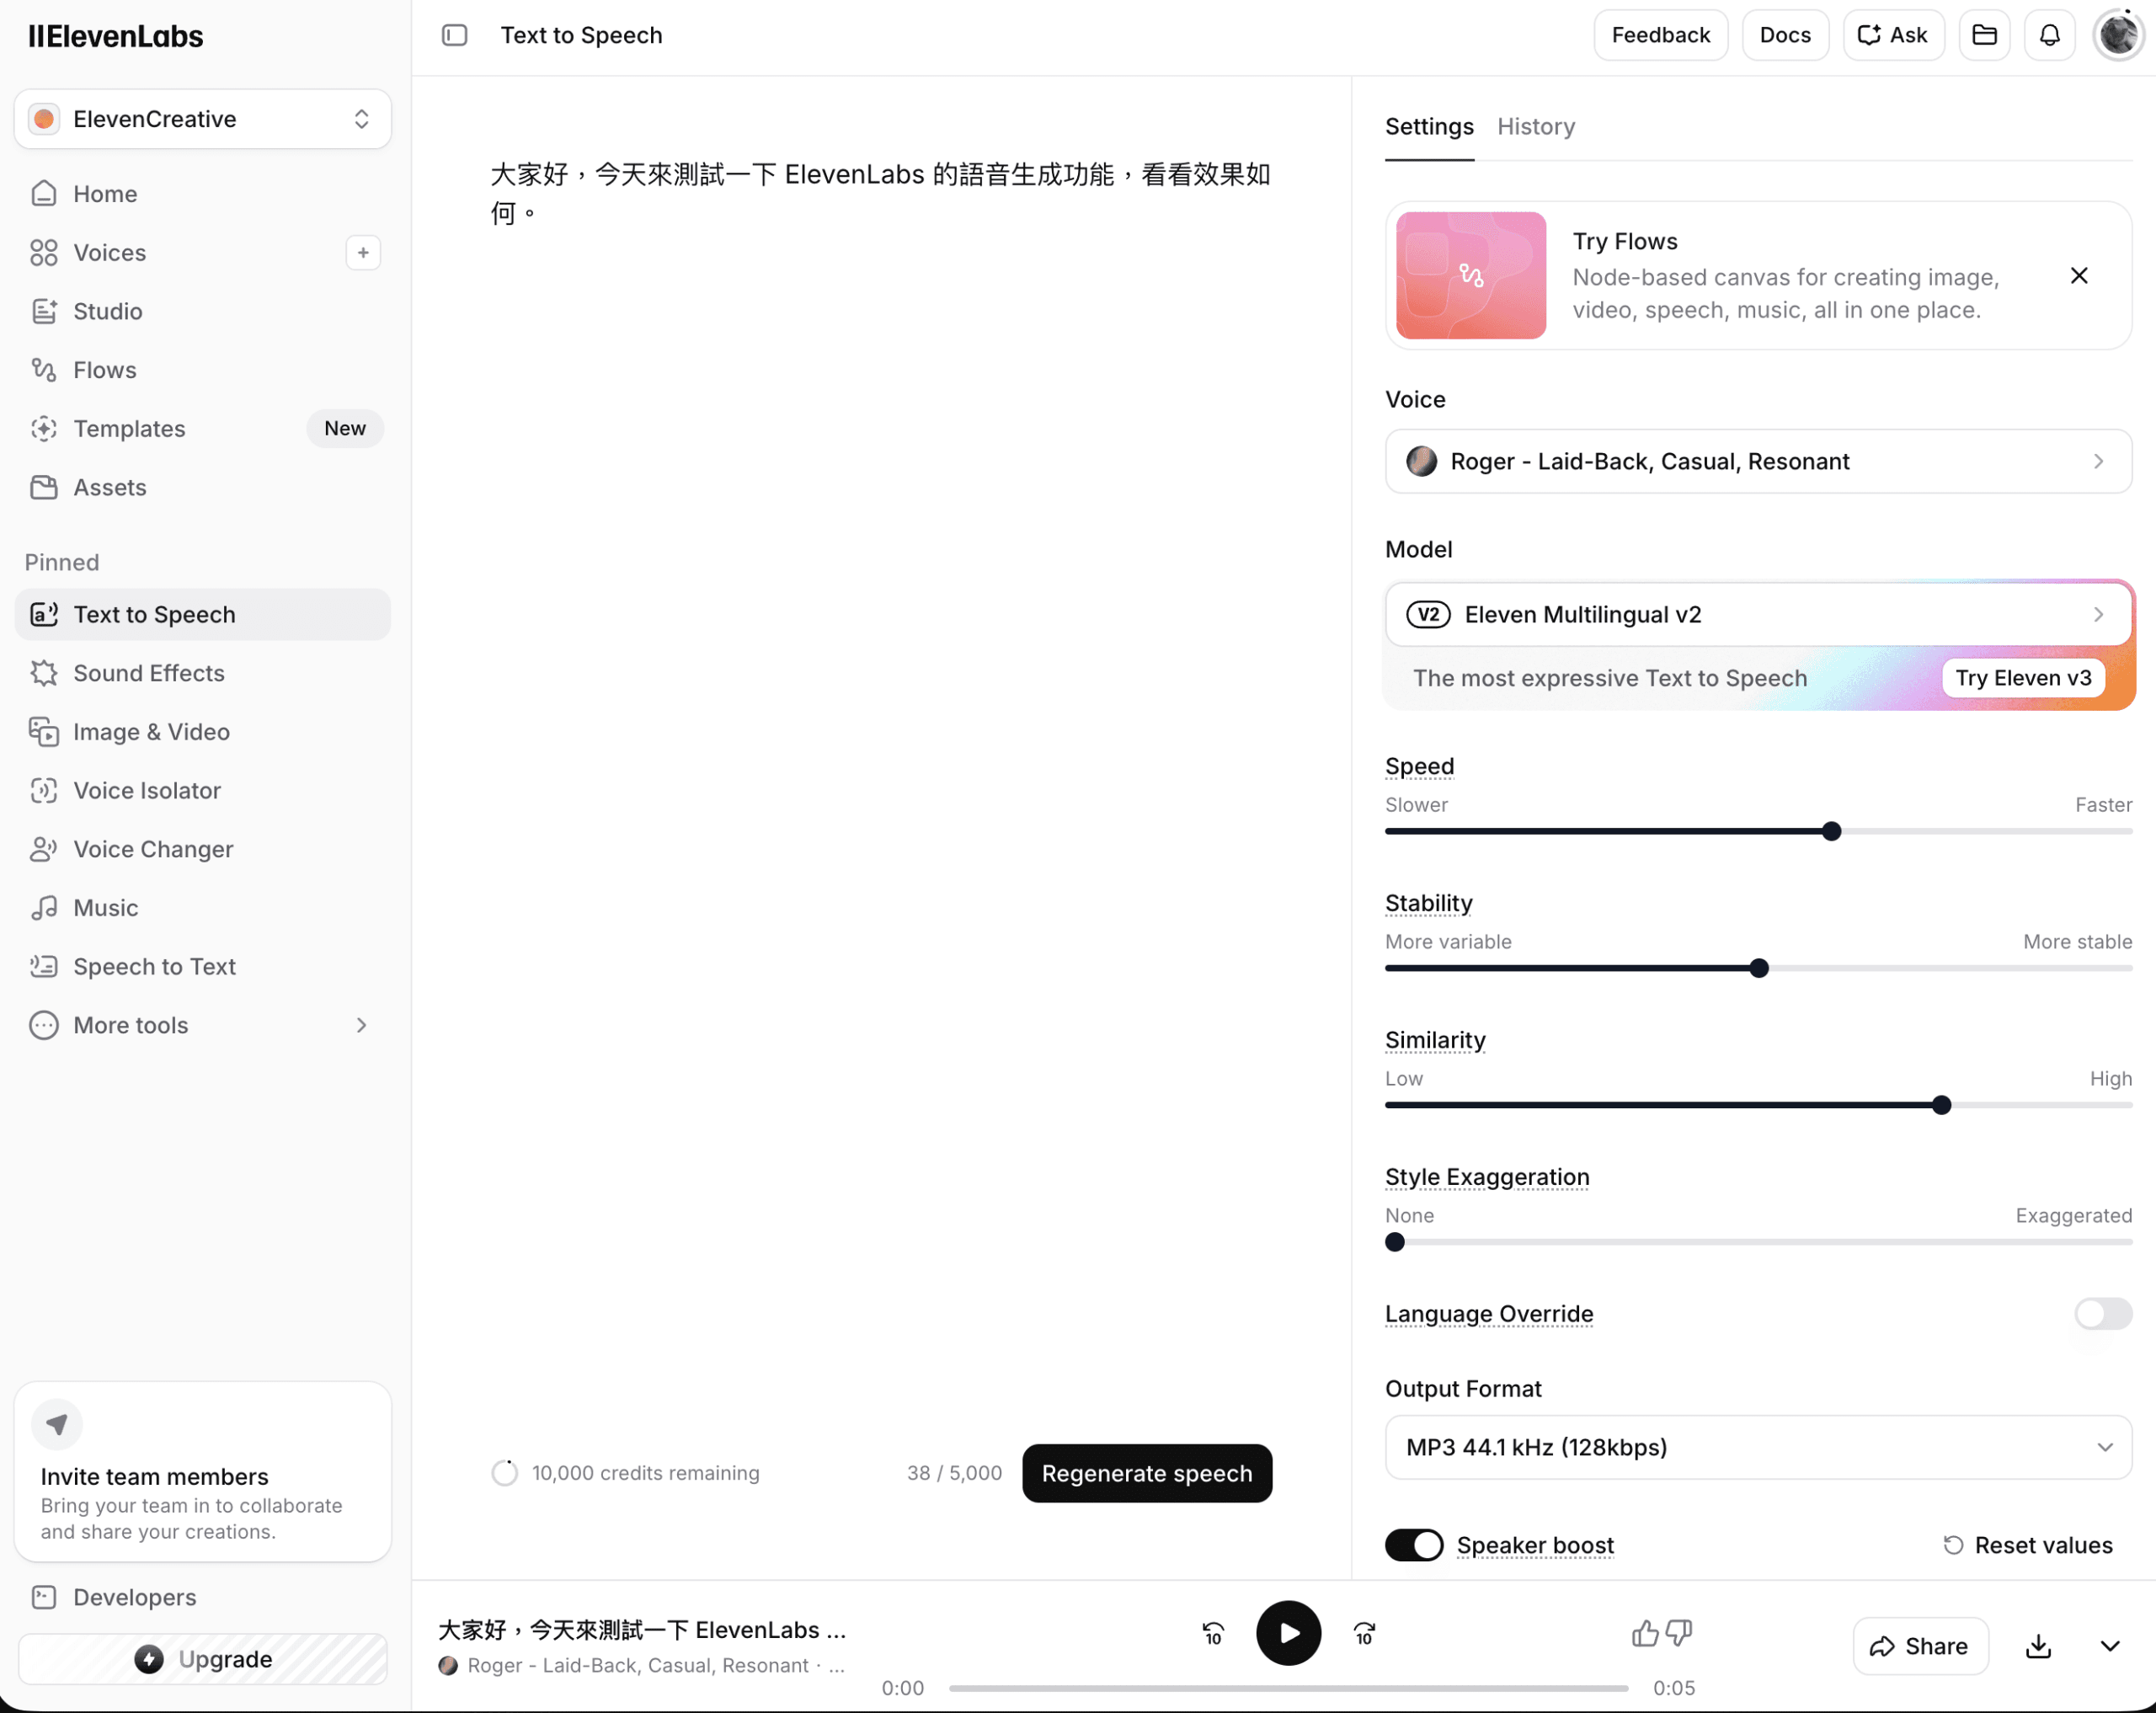Click the Feedback button
Image resolution: width=2156 pixels, height=1713 pixels.
click(x=1660, y=35)
